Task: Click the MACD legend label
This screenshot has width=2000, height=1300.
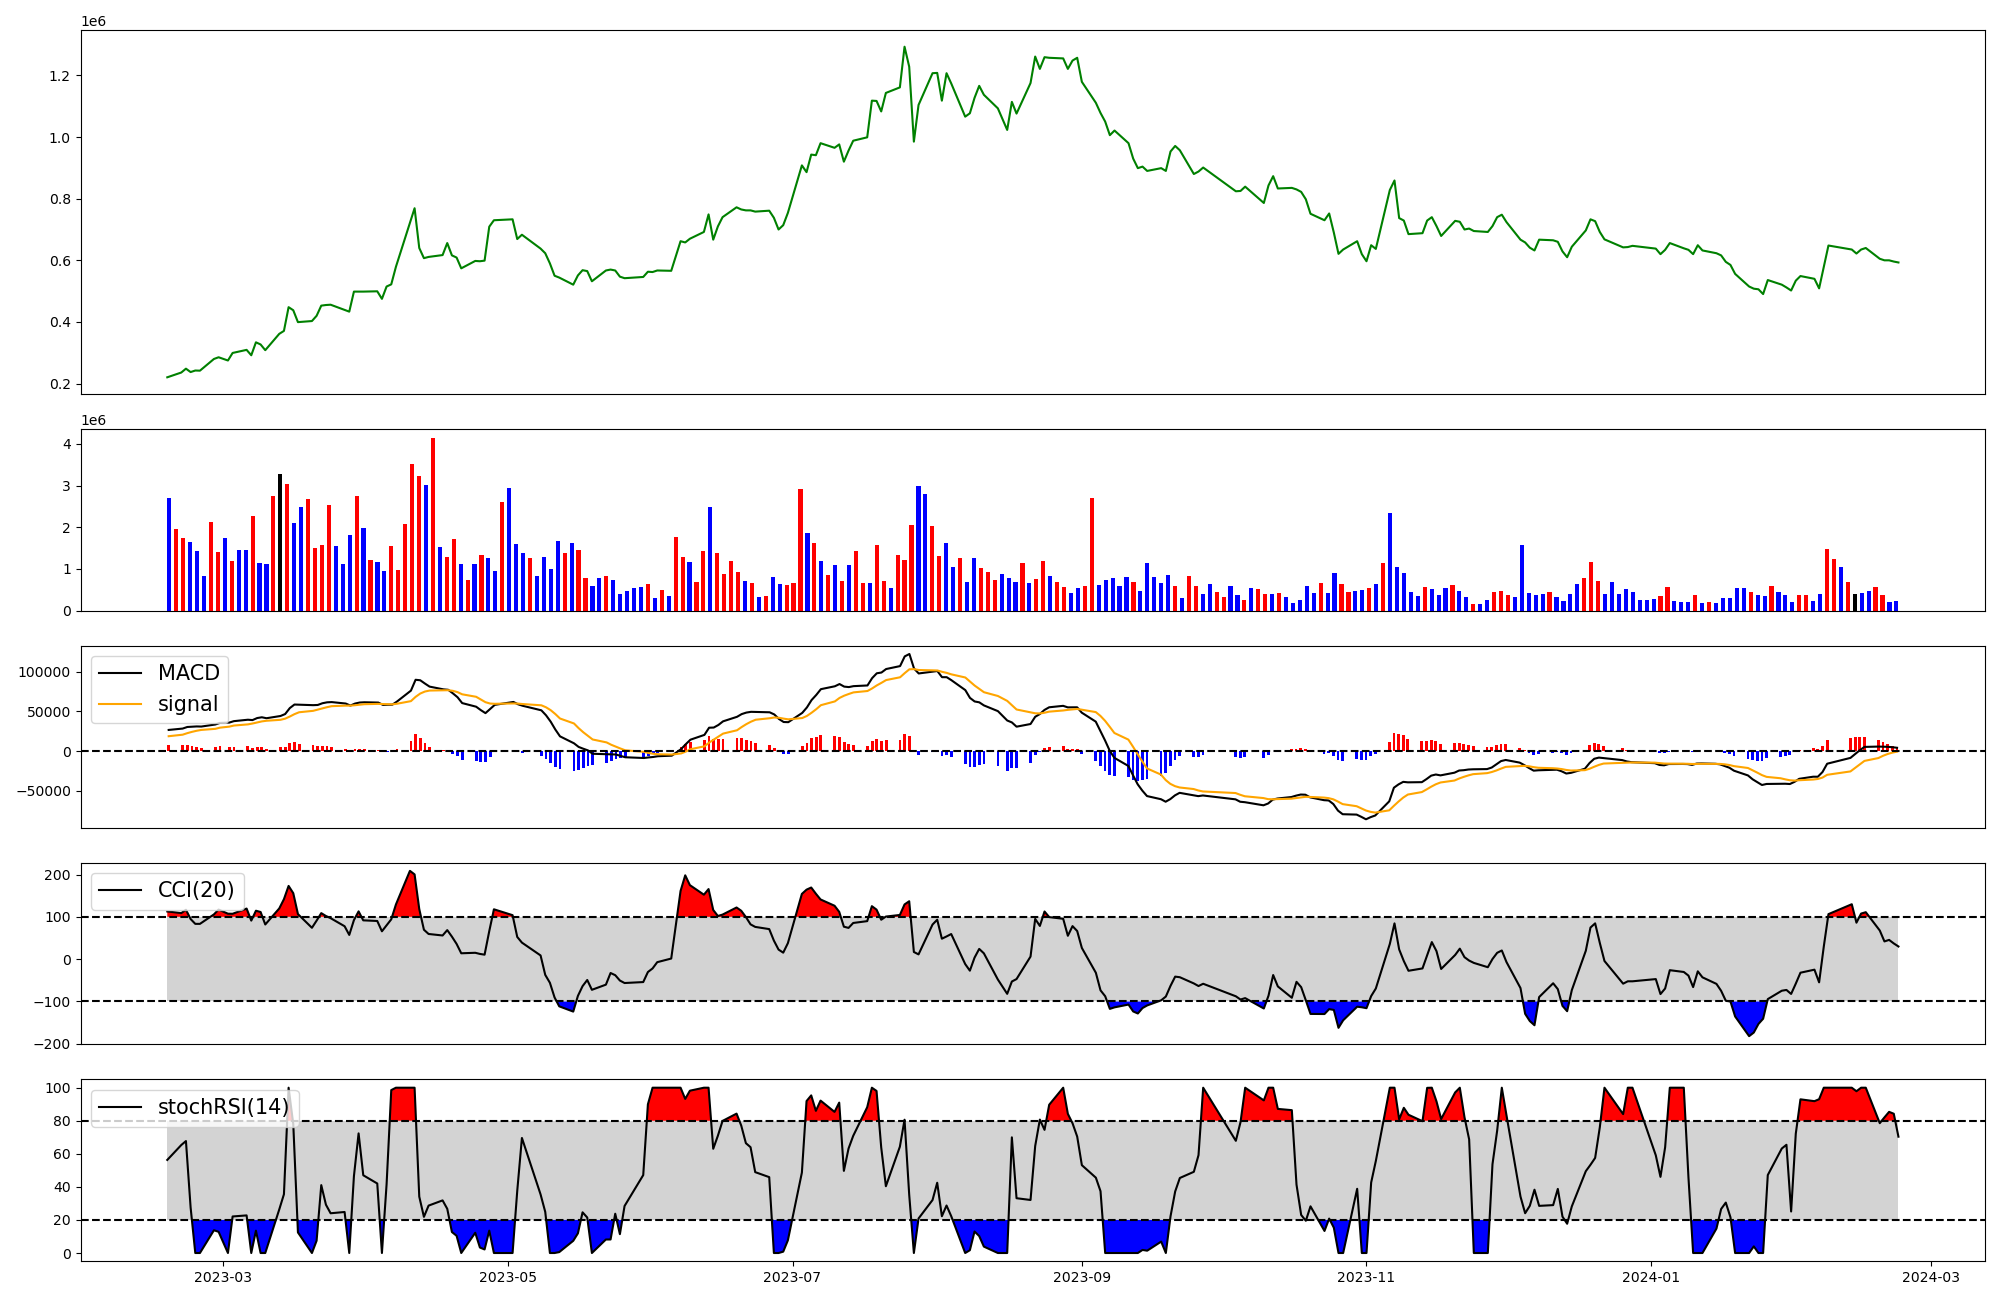Action: (x=188, y=673)
